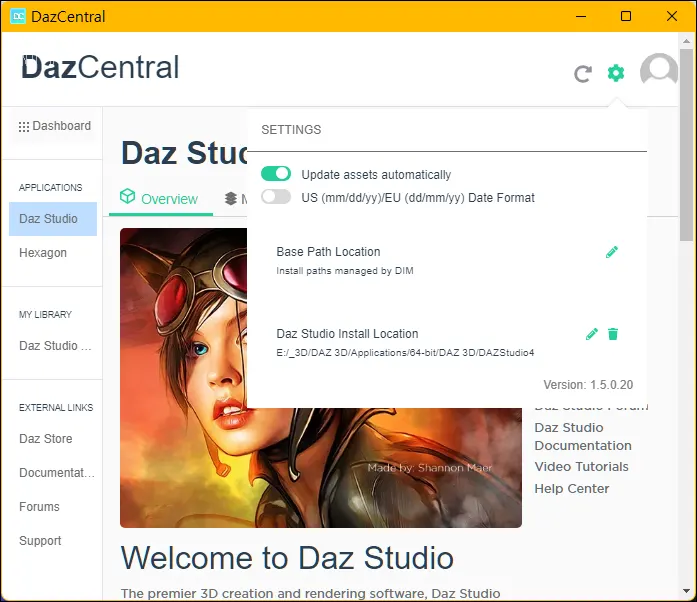The width and height of the screenshot is (697, 602).
Task: Minimize the DazCentral window
Action: coord(581,16)
